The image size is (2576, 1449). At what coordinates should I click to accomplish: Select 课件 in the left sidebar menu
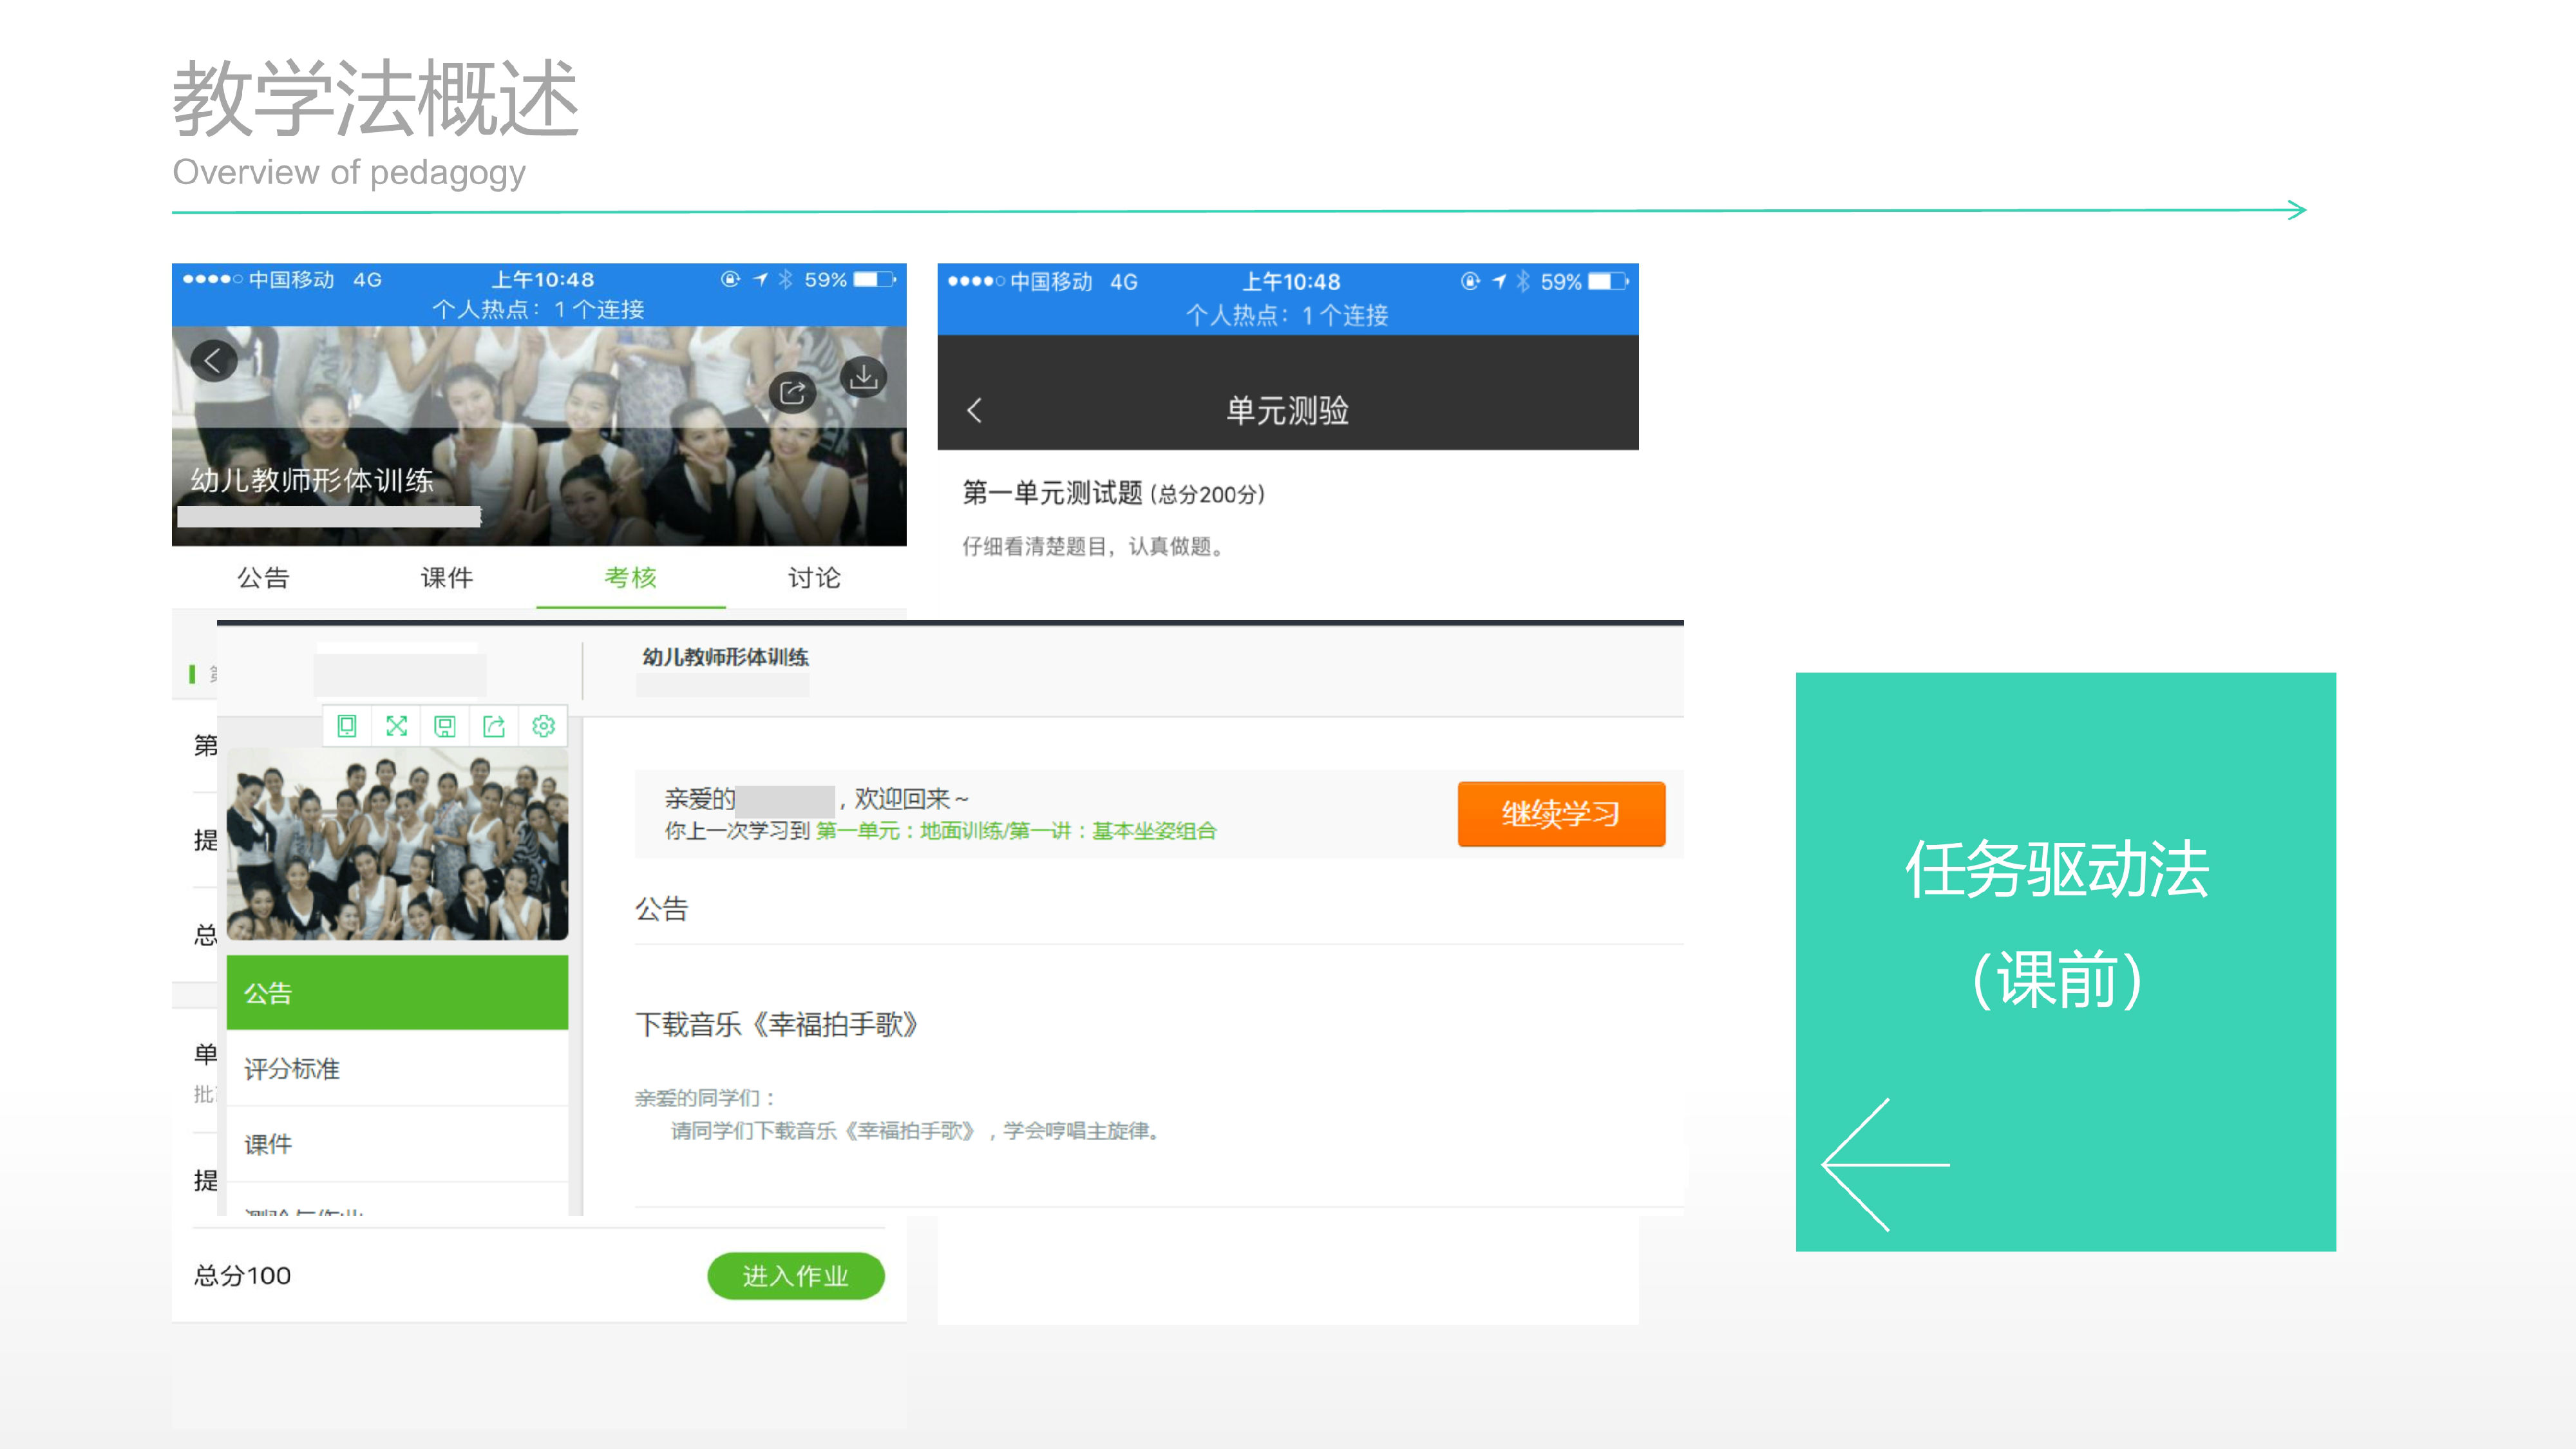click(x=269, y=1144)
